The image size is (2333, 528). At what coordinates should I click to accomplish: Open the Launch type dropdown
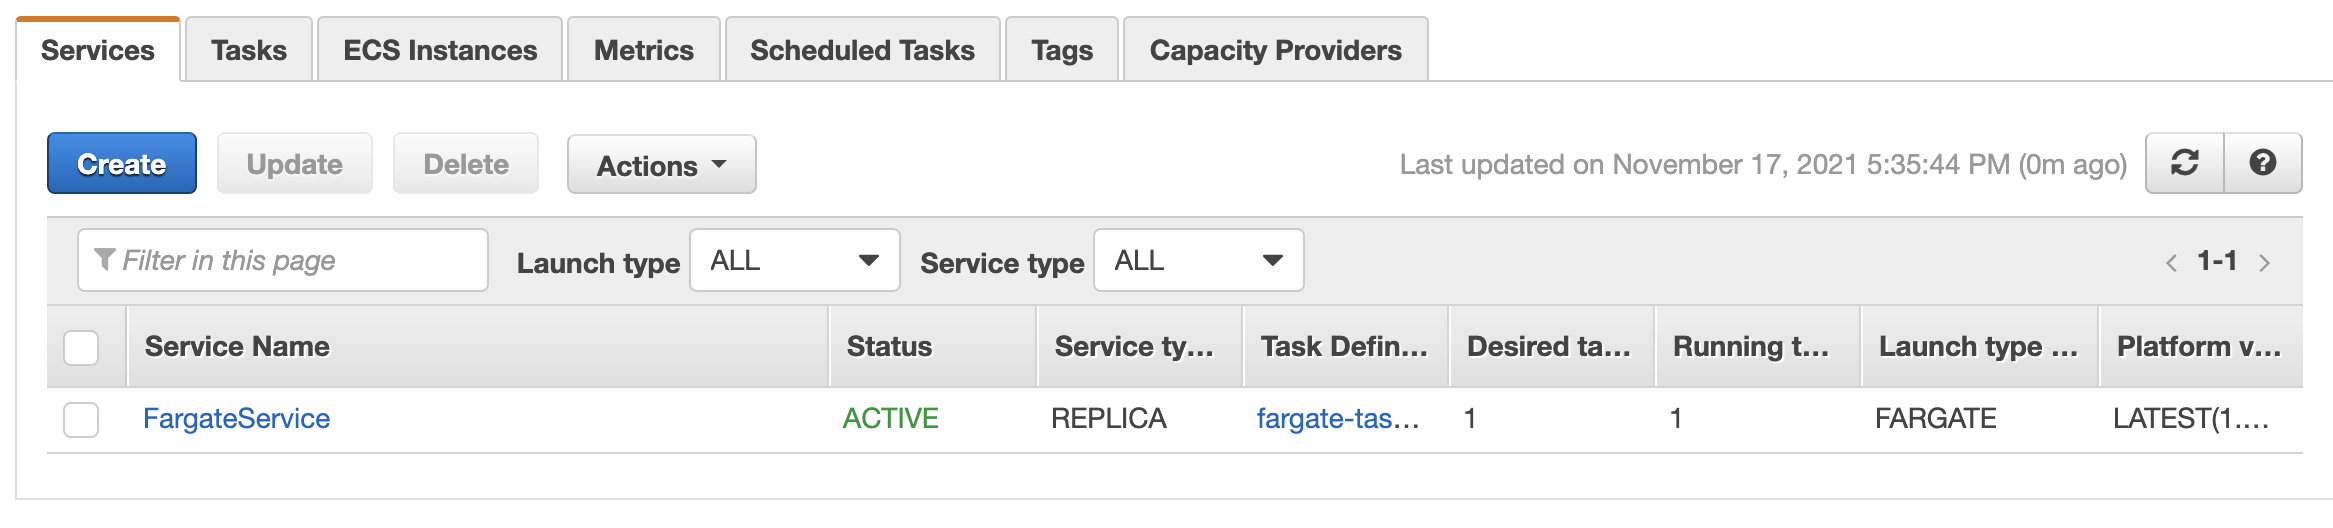tap(794, 261)
